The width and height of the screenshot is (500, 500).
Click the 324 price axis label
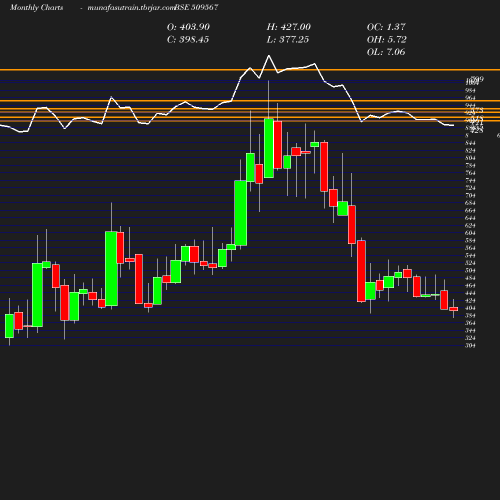tap(470, 338)
